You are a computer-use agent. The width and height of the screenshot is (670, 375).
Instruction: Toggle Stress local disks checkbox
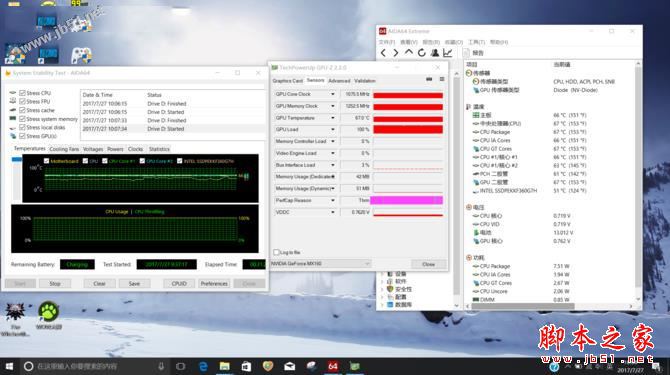[x=23, y=127]
